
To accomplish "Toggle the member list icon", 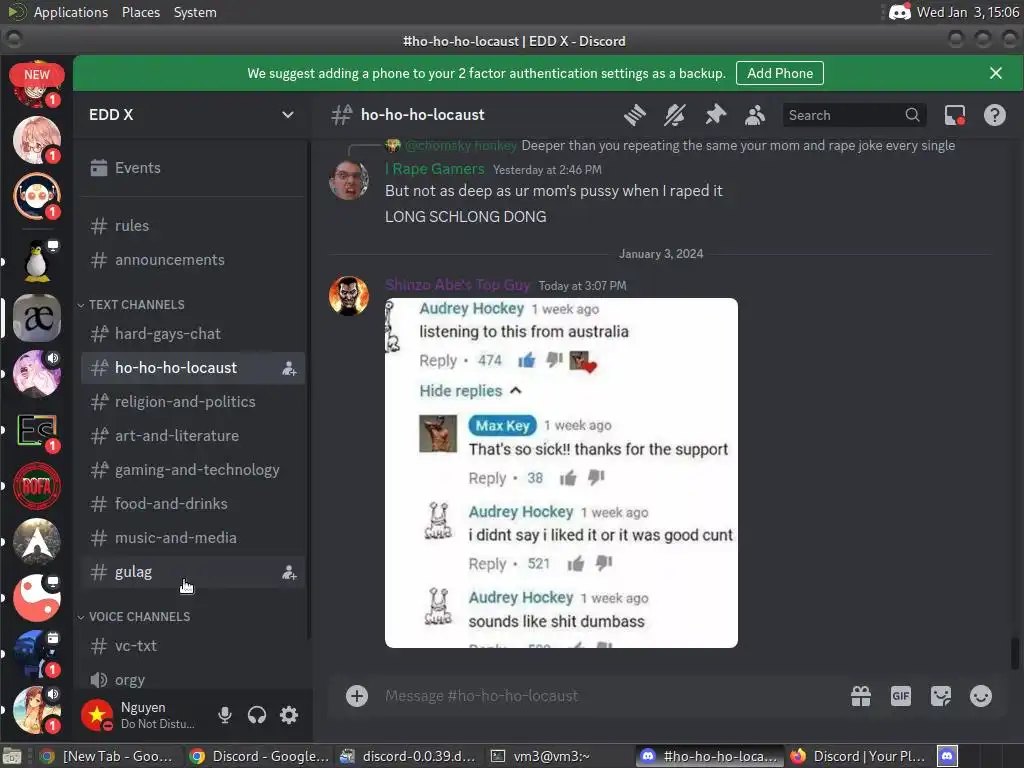I will point(755,115).
